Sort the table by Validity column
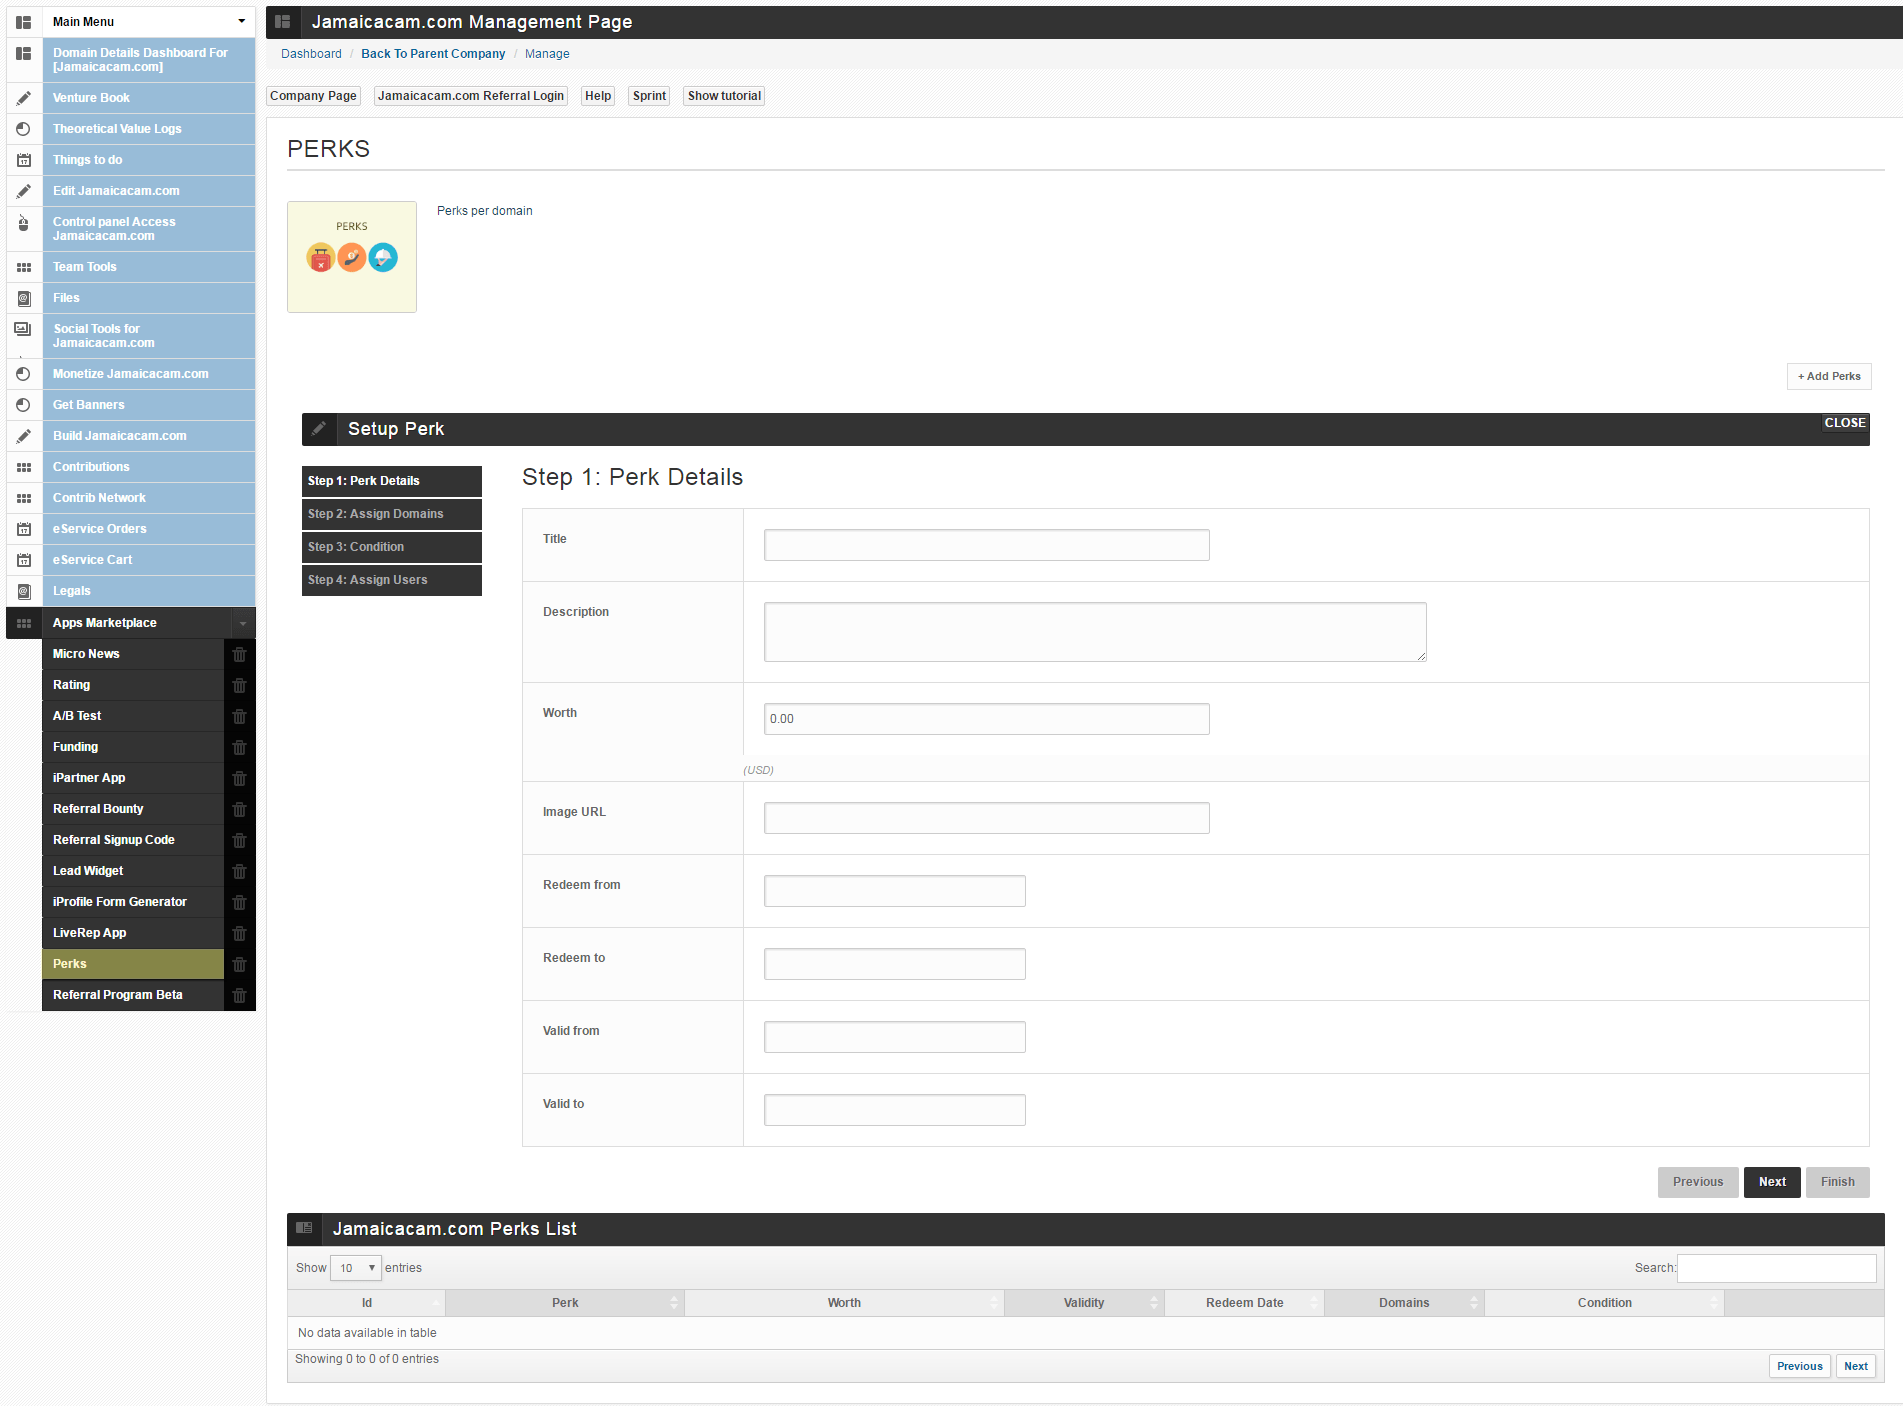Screen dimensions: 1903x1406 [x=1084, y=1303]
